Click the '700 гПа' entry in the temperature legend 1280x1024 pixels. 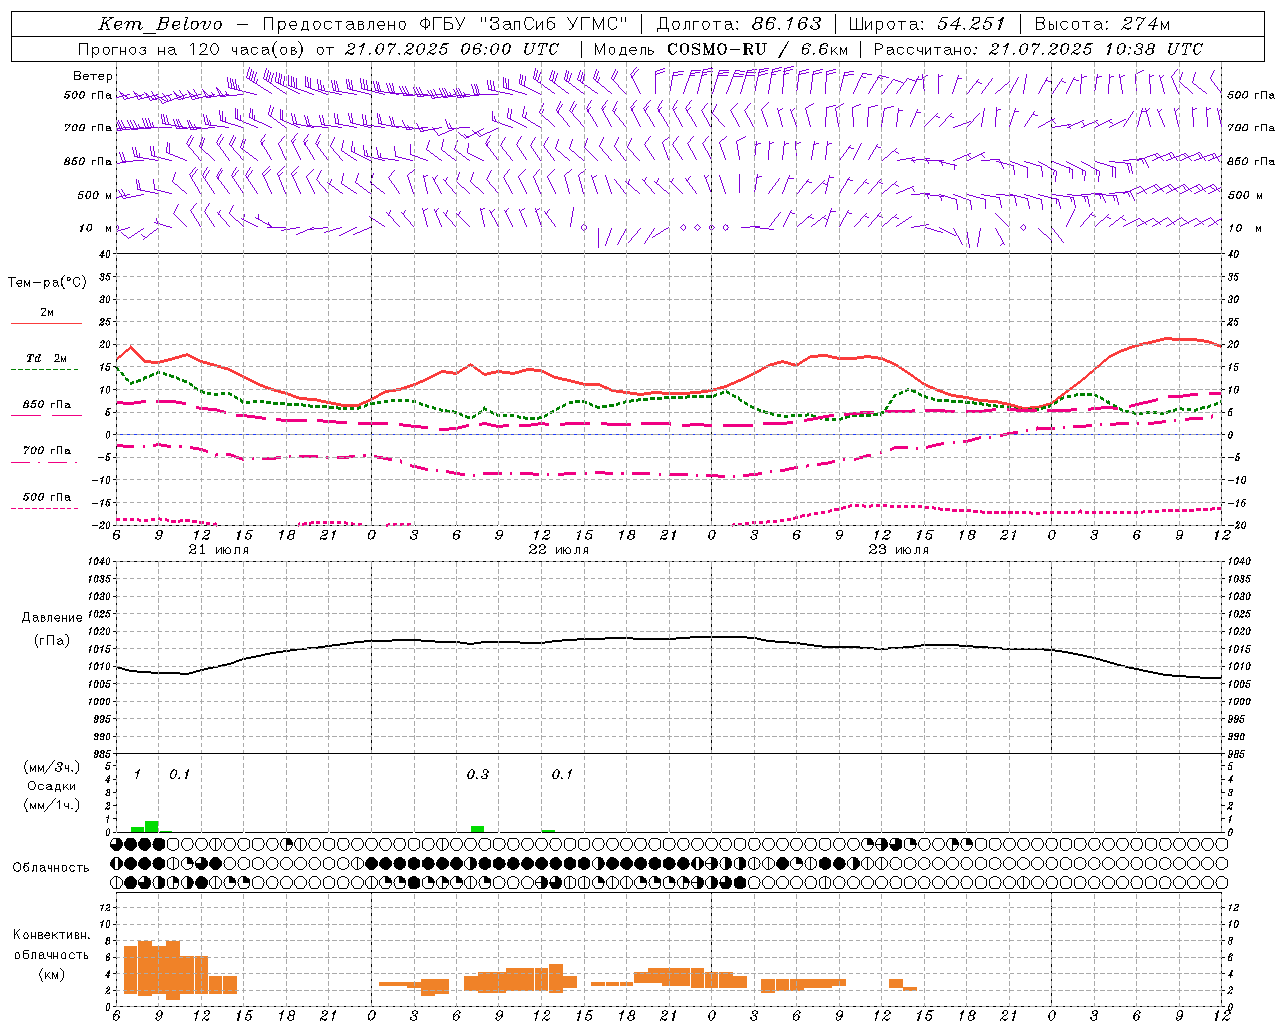point(46,450)
